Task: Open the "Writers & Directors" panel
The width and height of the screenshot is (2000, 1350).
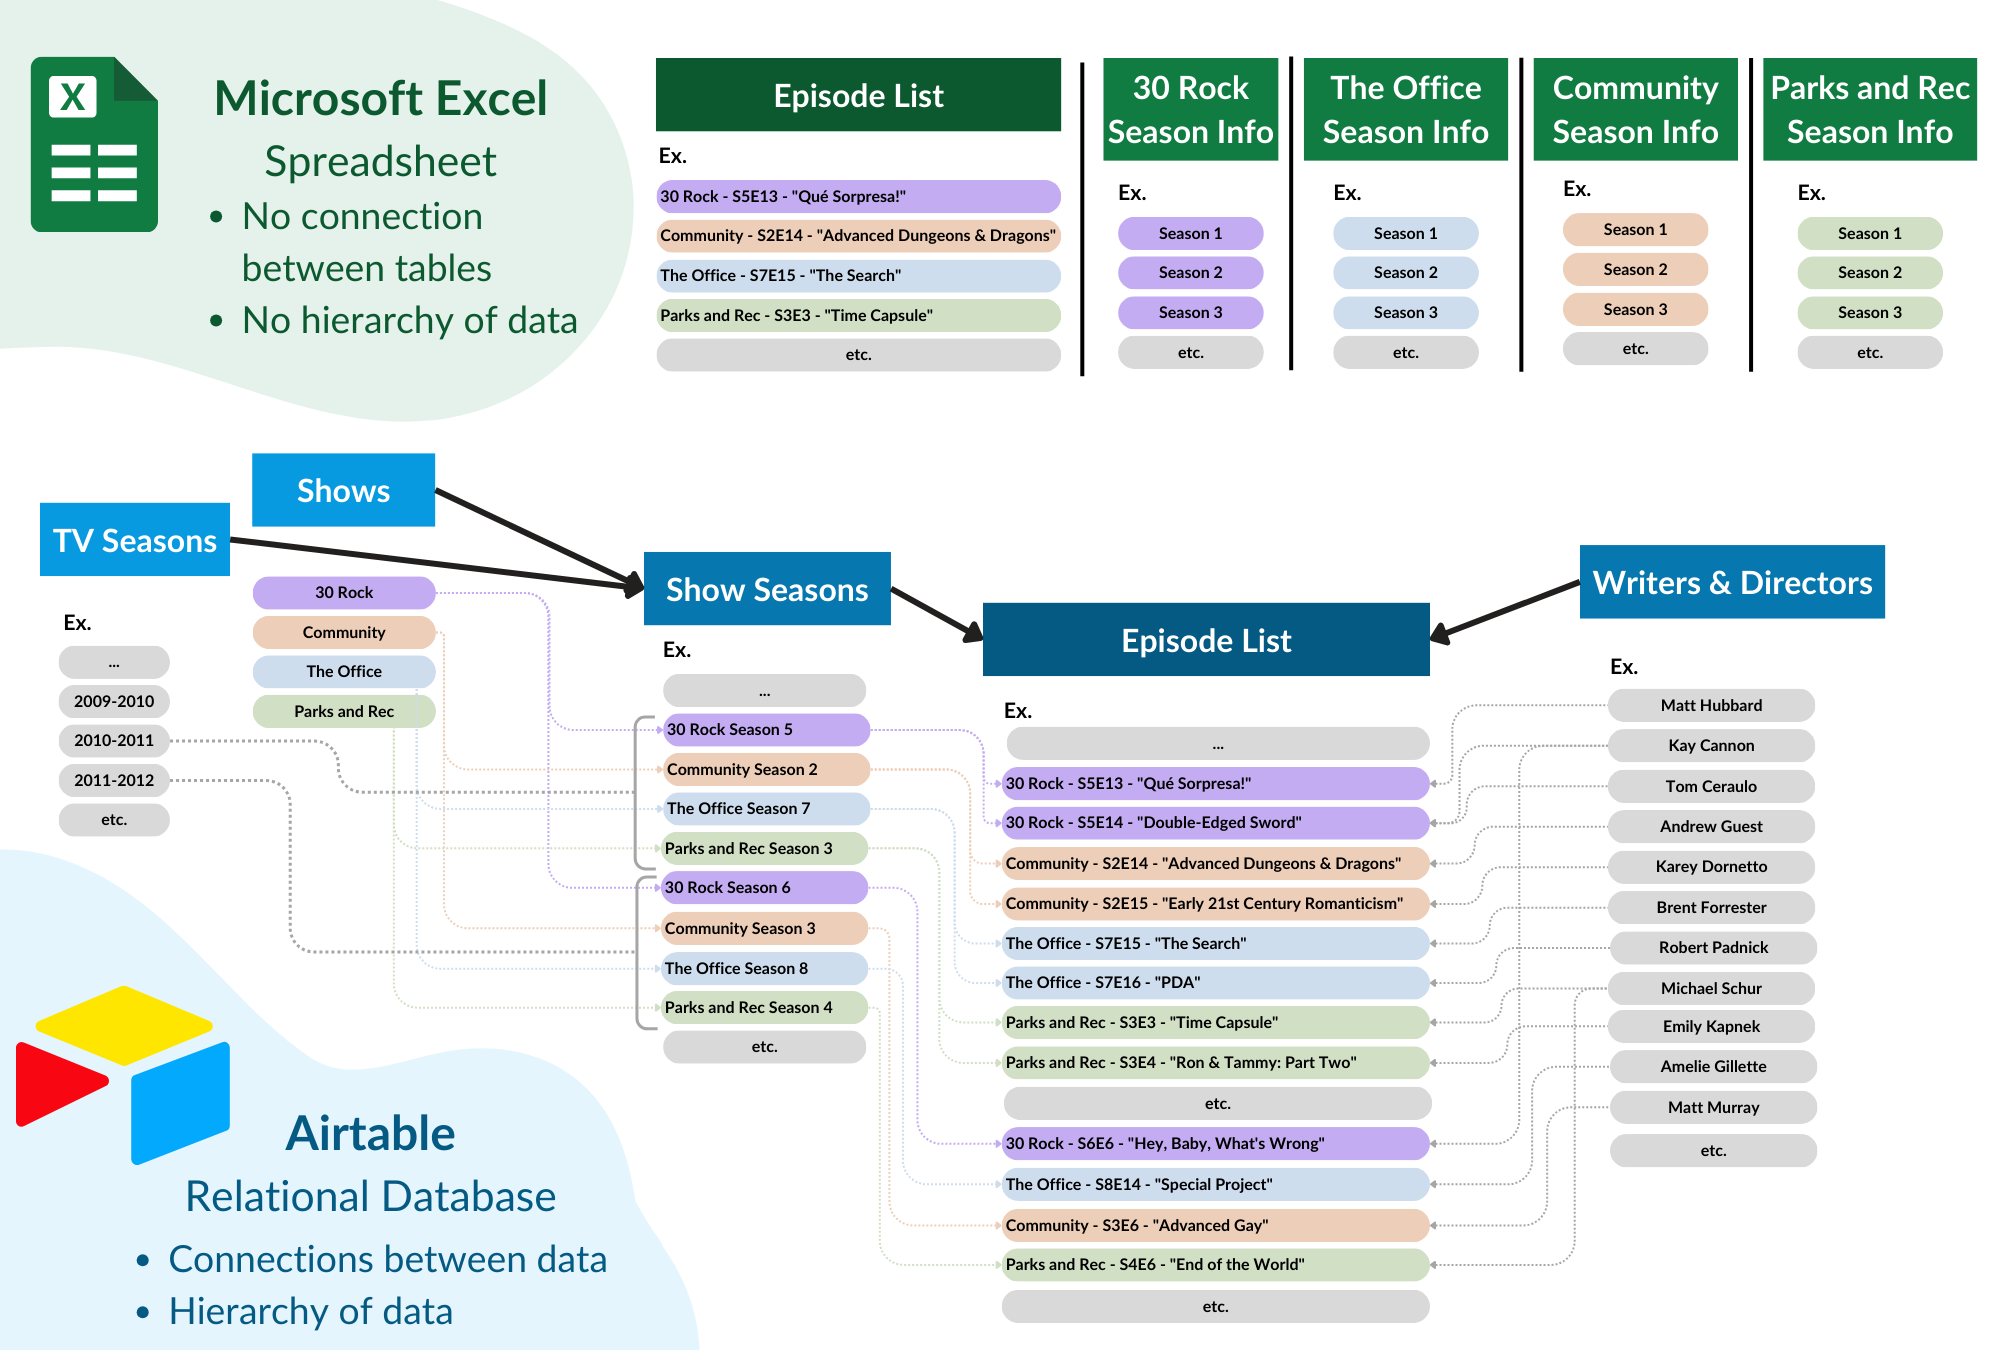Action: [1732, 582]
